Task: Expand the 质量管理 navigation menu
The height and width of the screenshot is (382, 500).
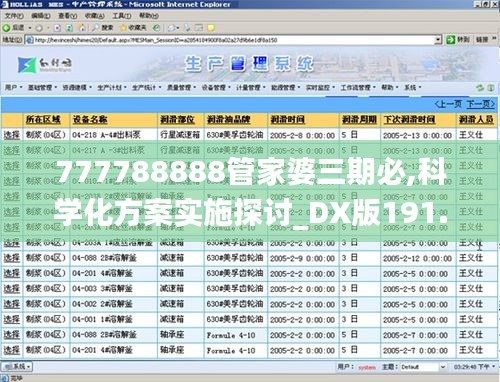Action: coord(181,87)
